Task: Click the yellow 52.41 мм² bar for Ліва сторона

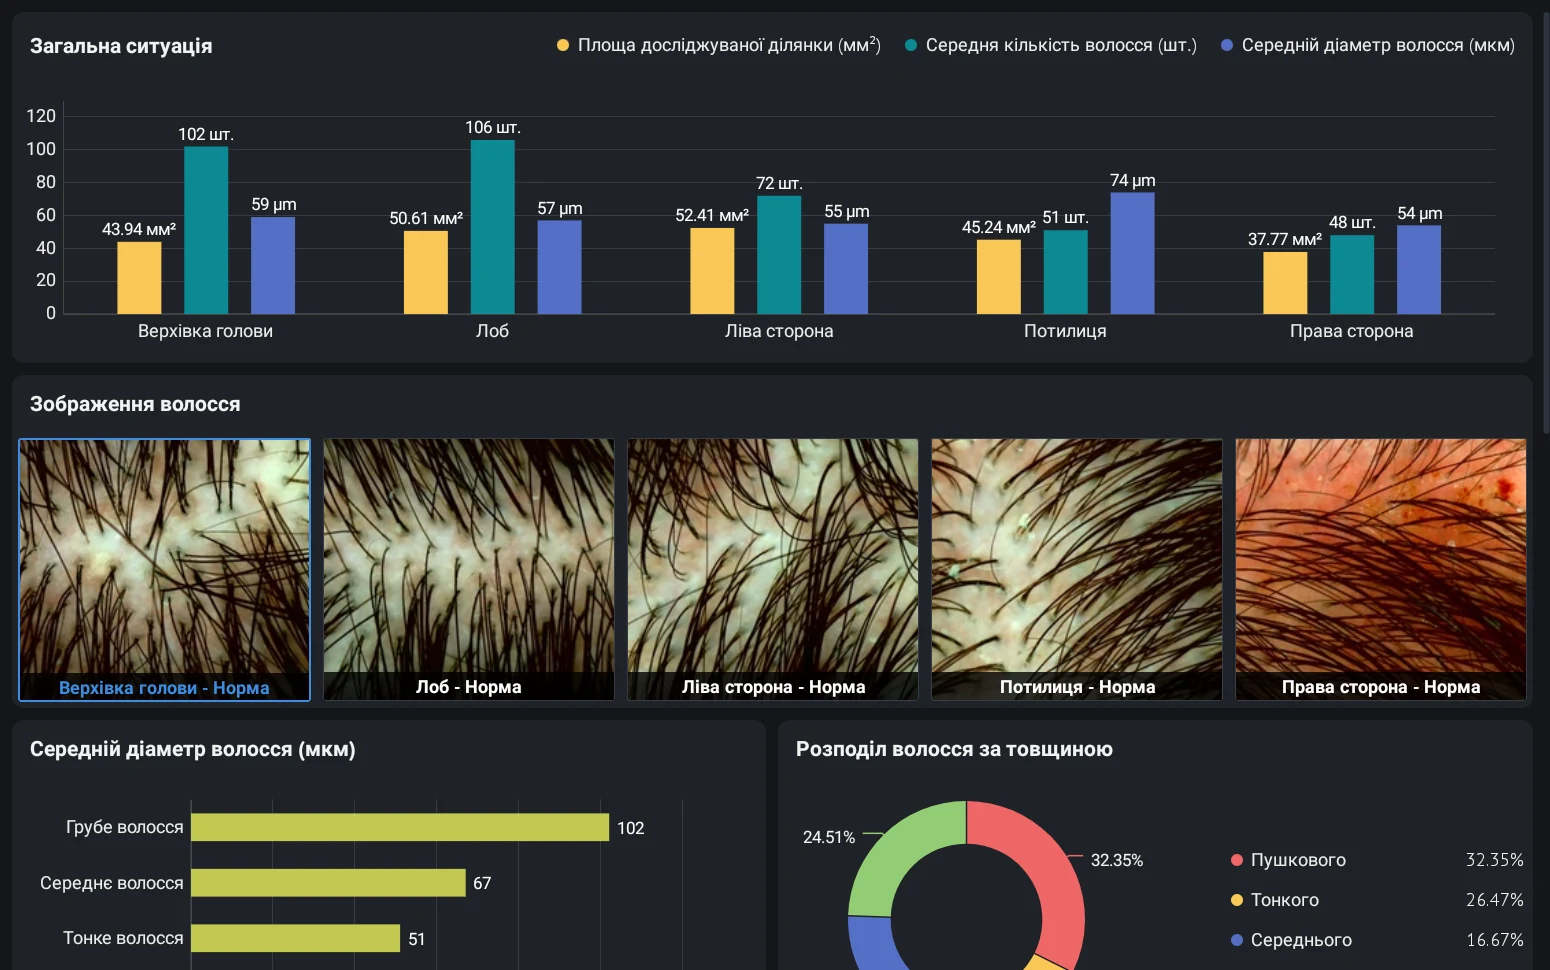Action: pos(712,271)
